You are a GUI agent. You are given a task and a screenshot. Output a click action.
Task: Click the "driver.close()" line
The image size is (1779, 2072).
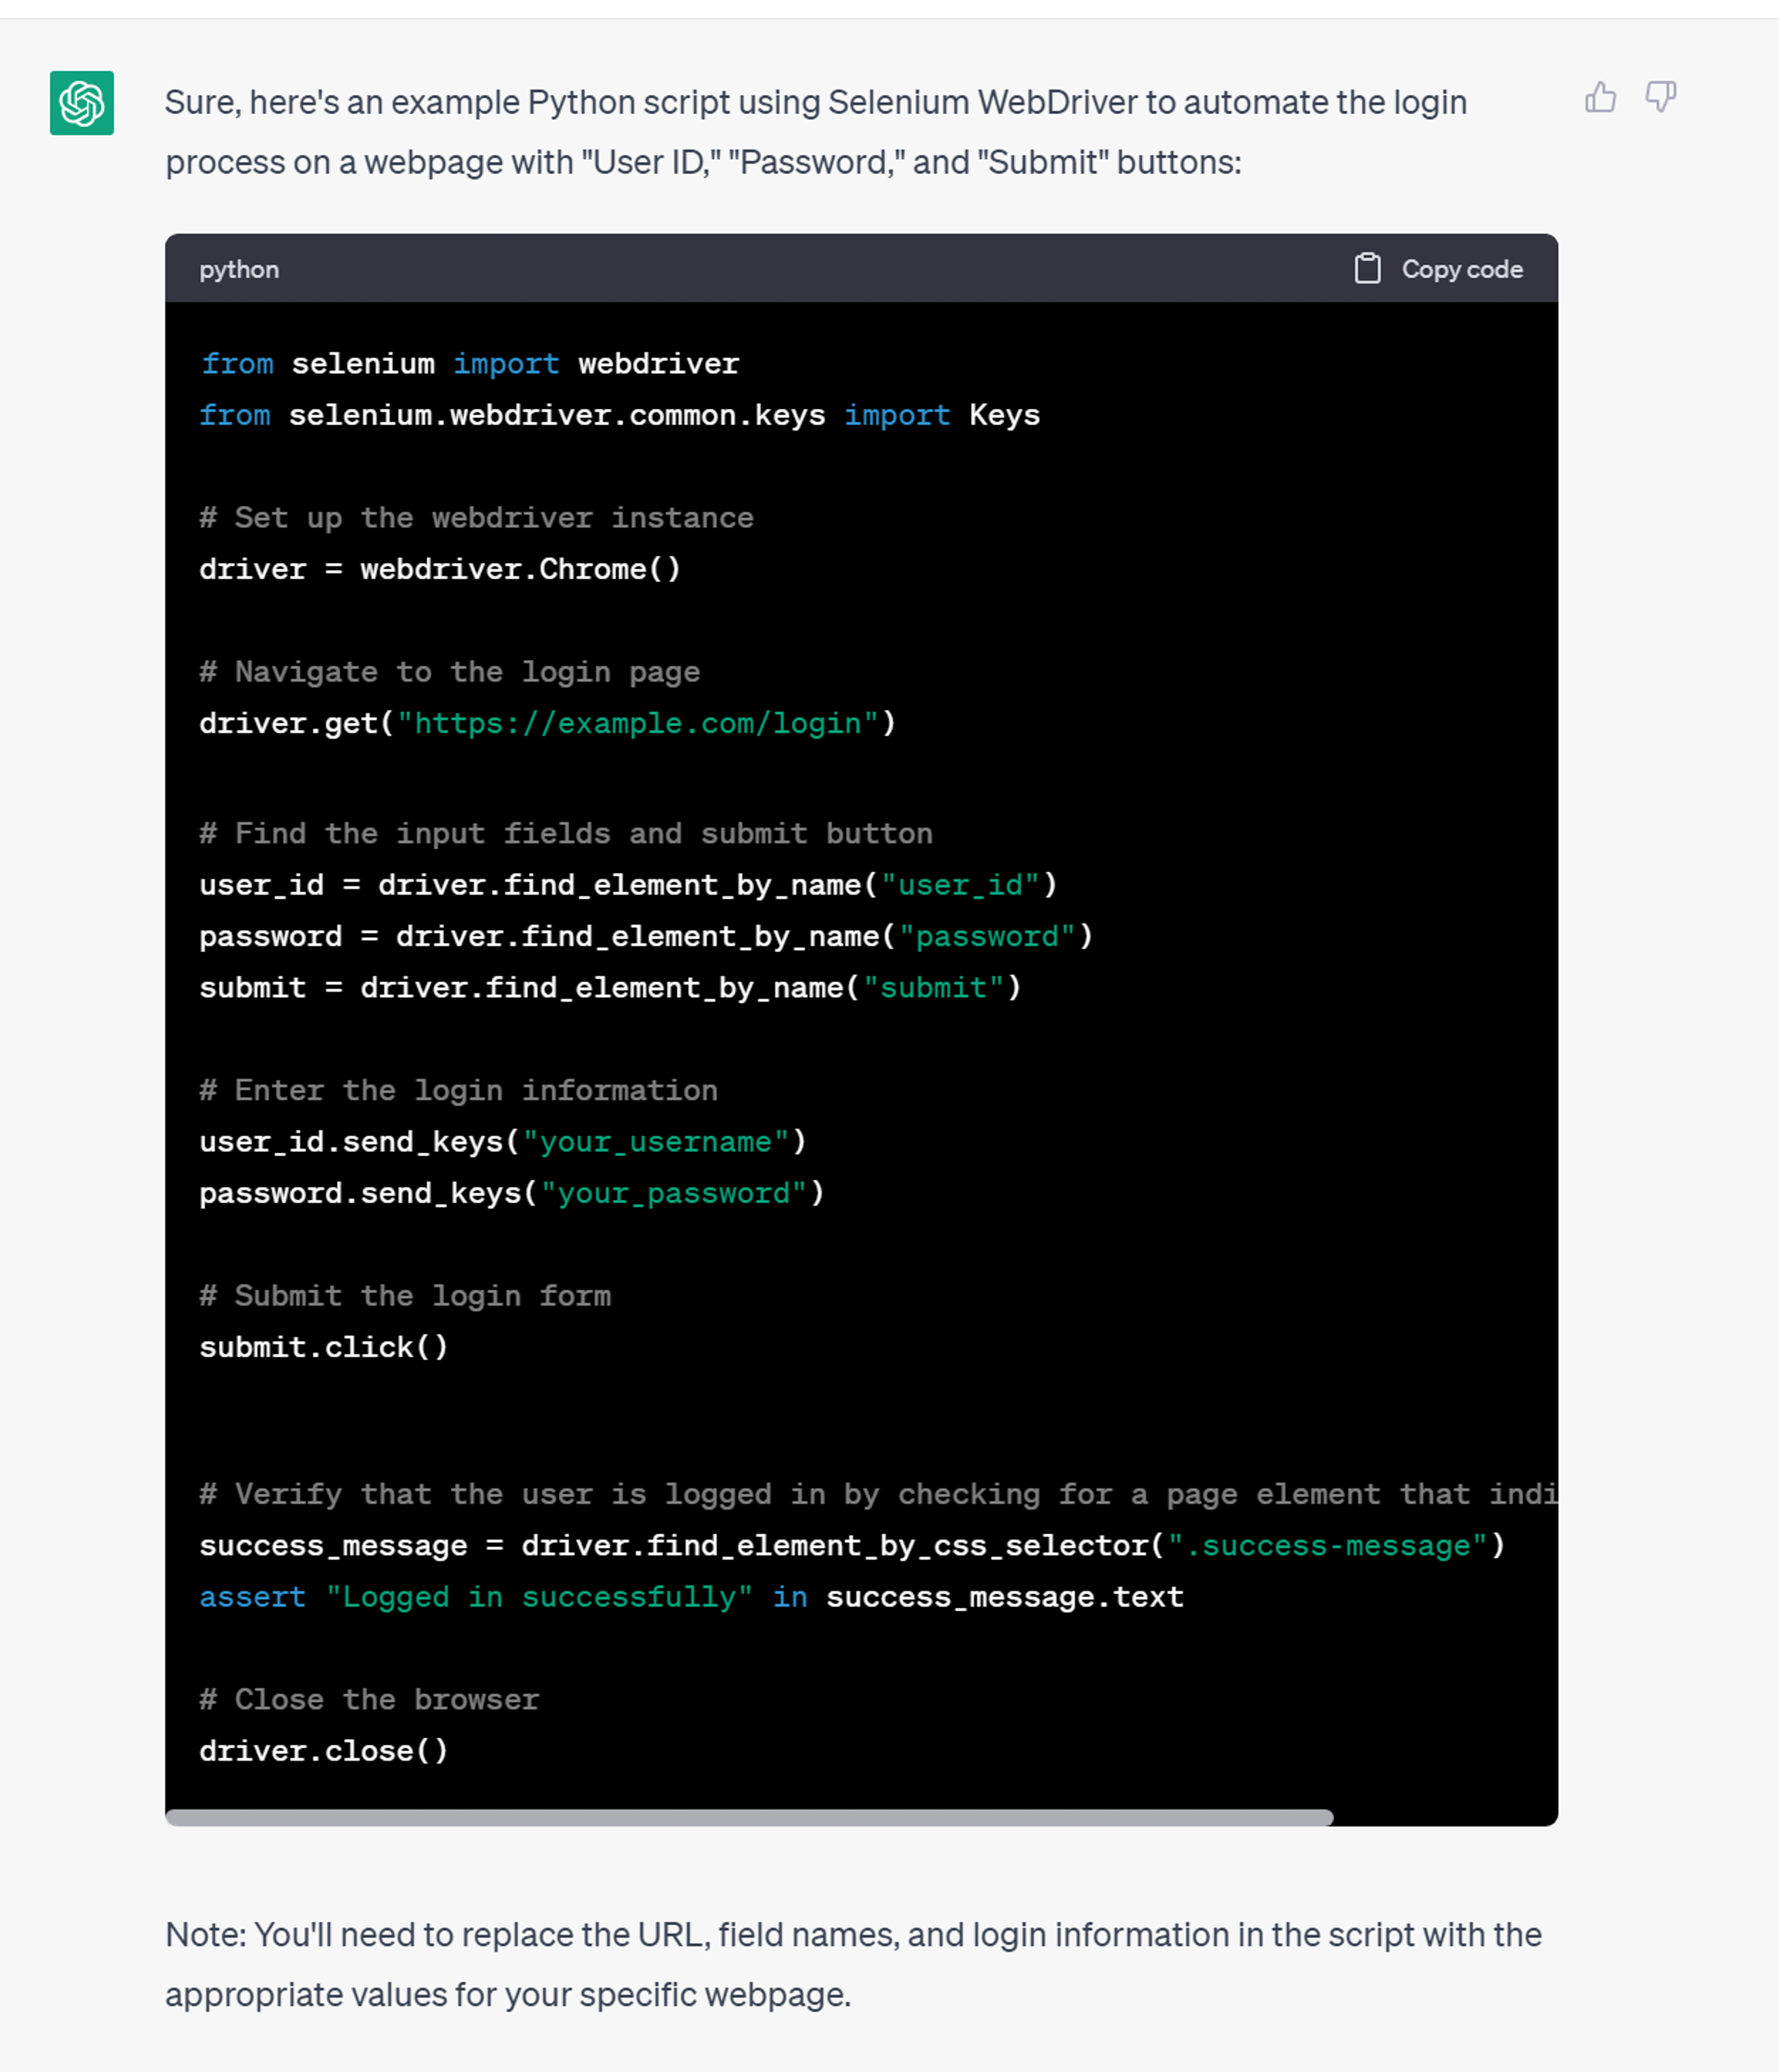pyautogui.click(x=324, y=1751)
